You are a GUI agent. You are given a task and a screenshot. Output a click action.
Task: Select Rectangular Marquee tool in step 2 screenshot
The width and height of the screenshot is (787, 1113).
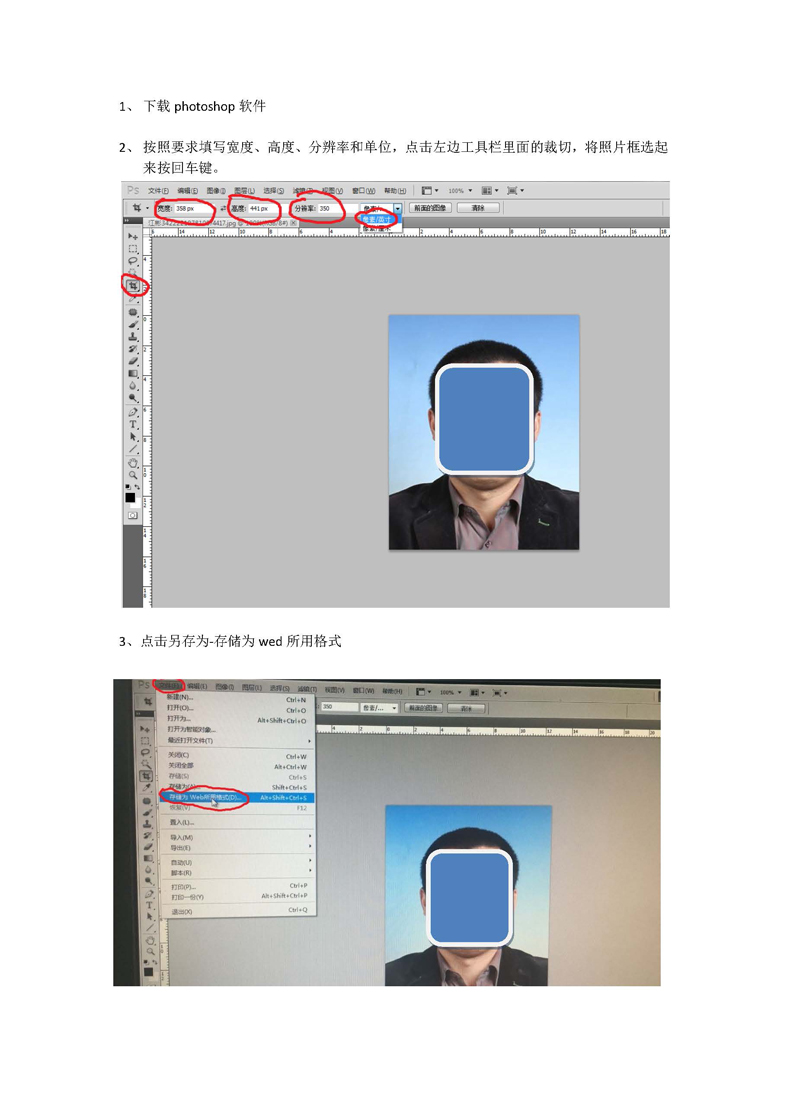coord(133,248)
